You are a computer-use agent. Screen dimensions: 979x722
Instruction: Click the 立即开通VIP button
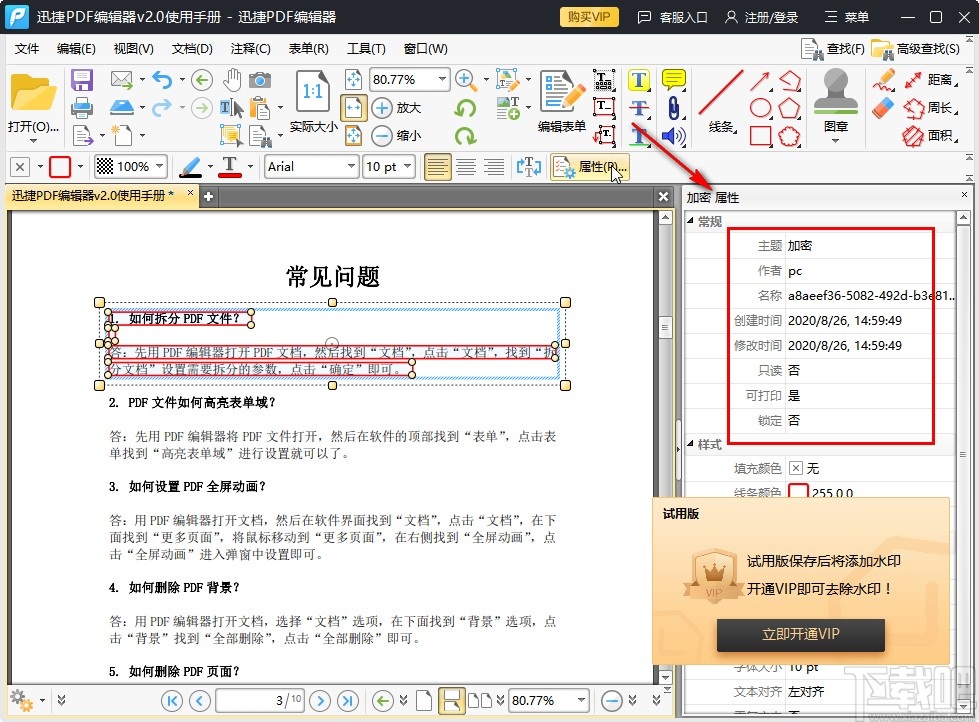click(800, 635)
